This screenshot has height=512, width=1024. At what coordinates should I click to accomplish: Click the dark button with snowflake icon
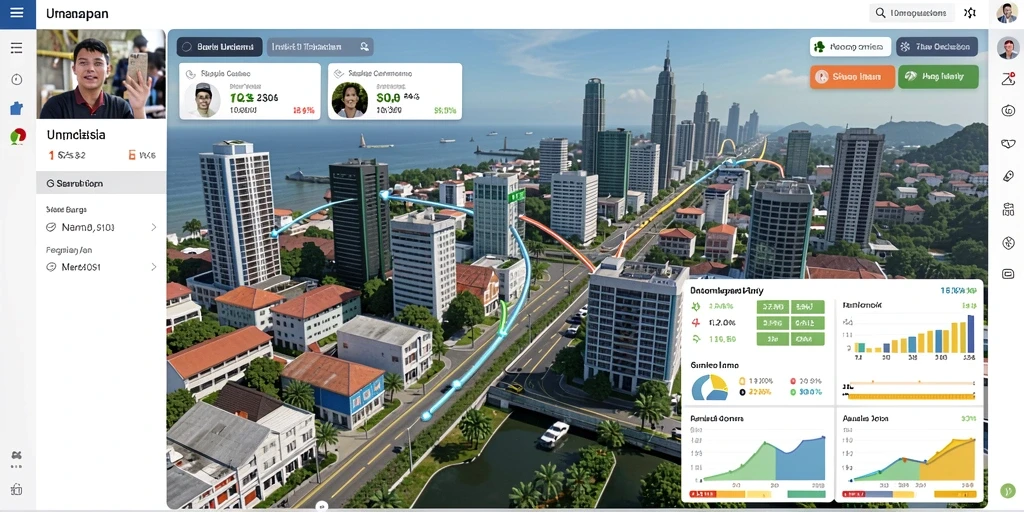(937, 46)
